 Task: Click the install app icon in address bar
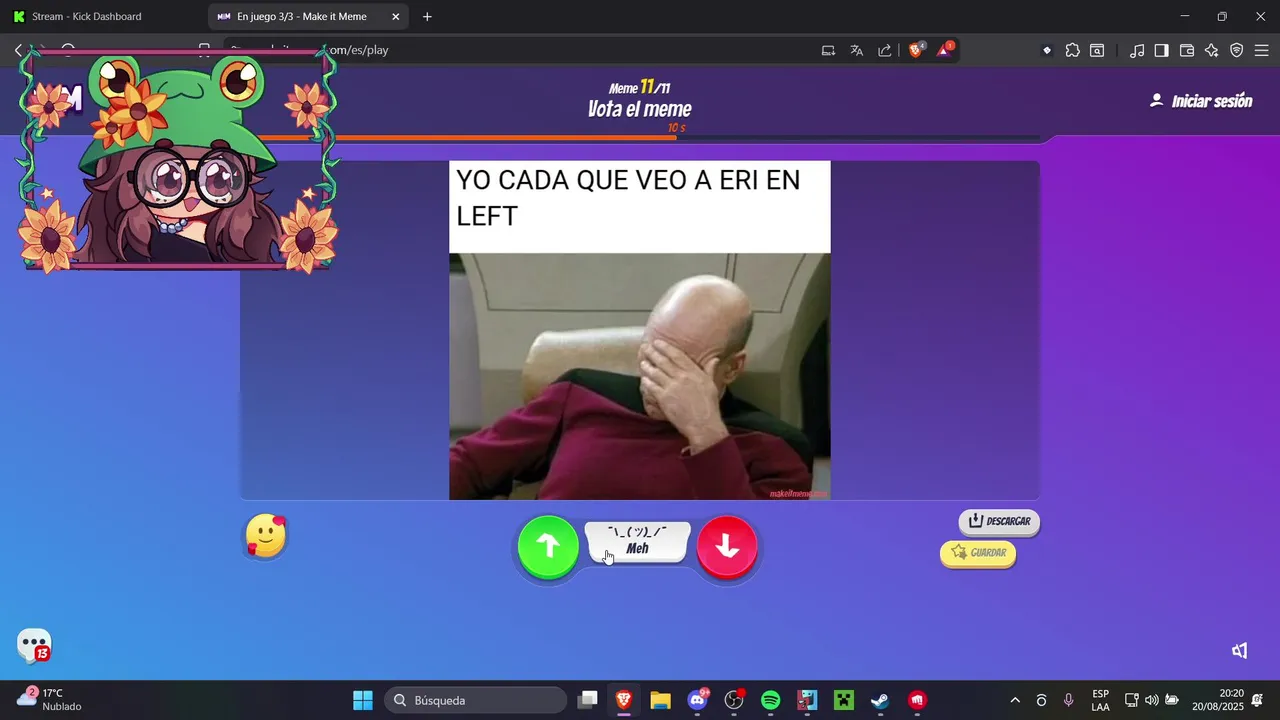pyautogui.click(x=828, y=50)
